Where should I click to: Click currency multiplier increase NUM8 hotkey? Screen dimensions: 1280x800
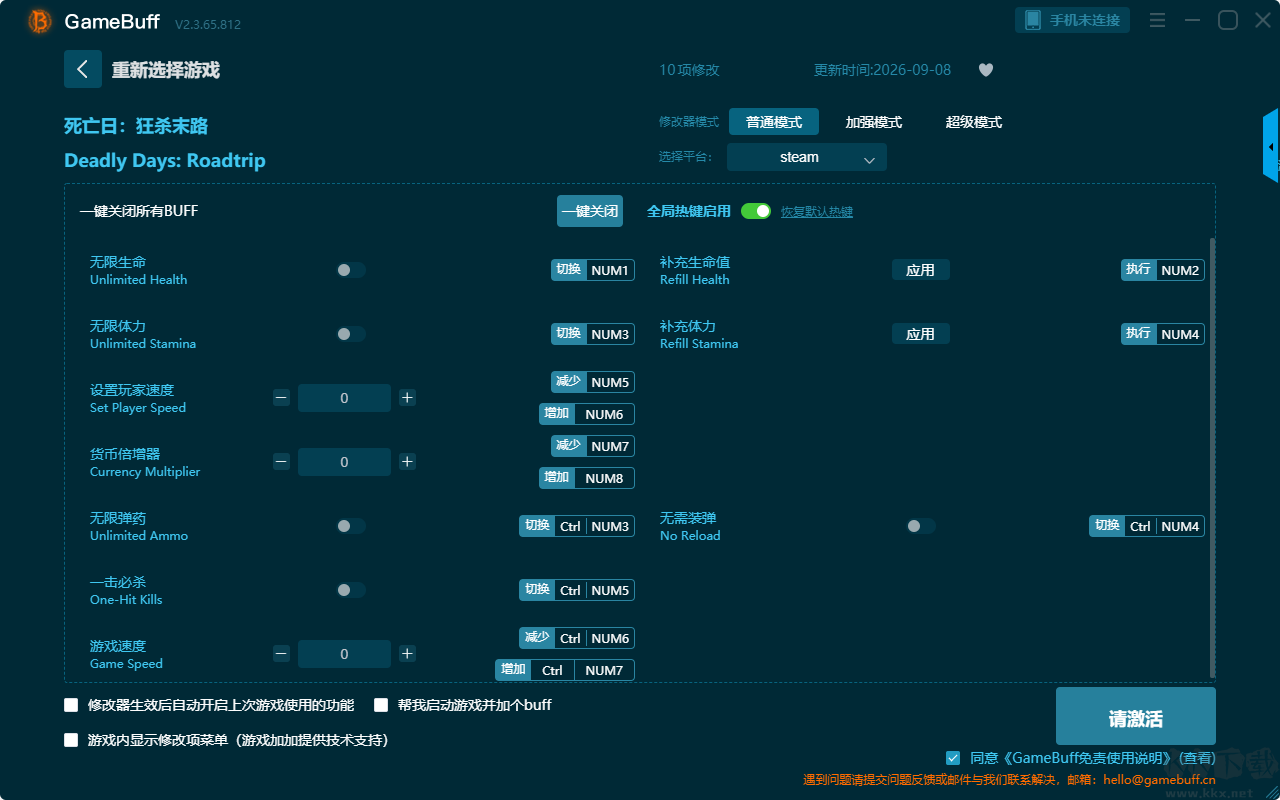[x=587, y=478]
